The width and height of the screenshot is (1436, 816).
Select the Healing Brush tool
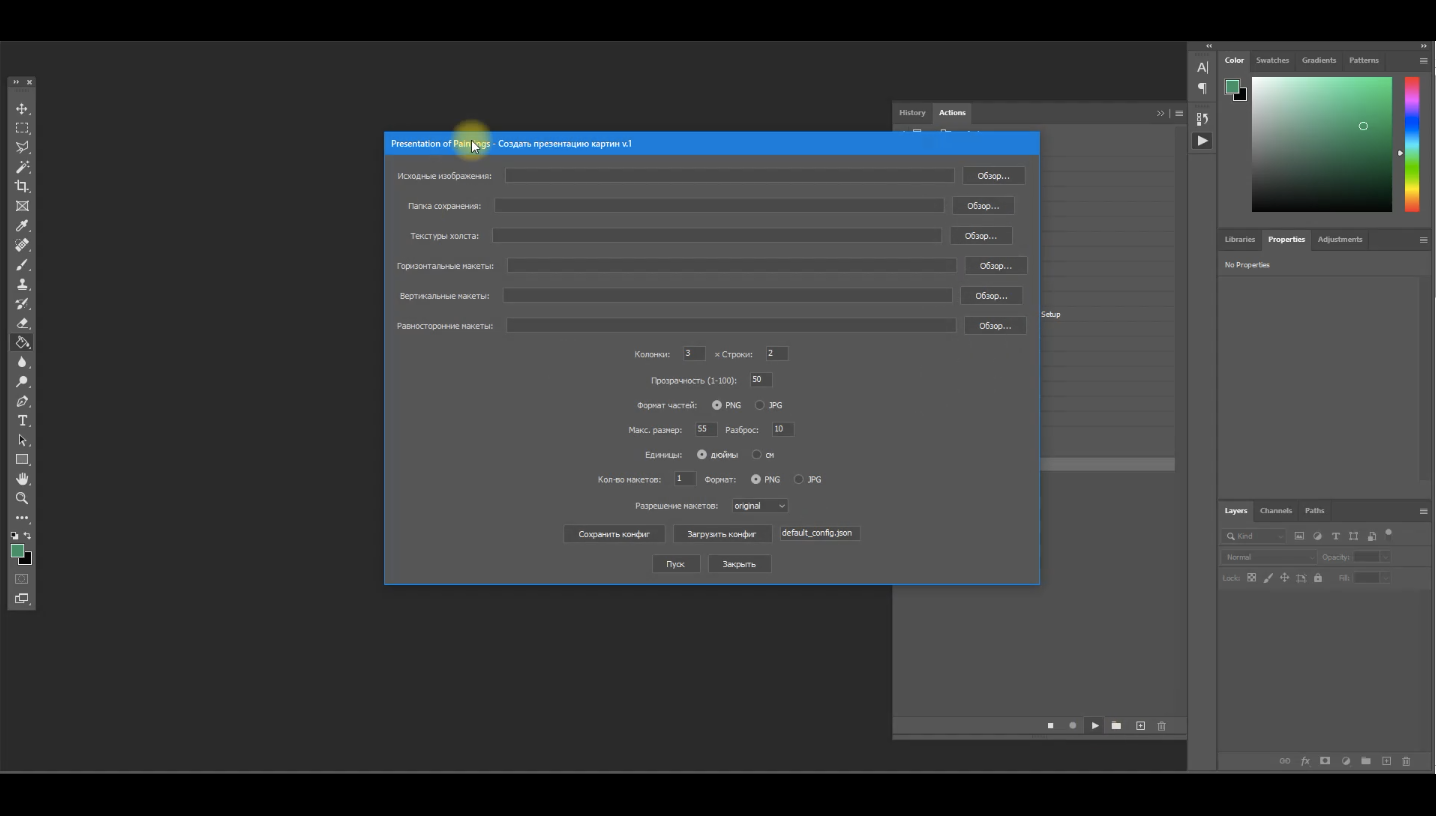click(x=22, y=245)
